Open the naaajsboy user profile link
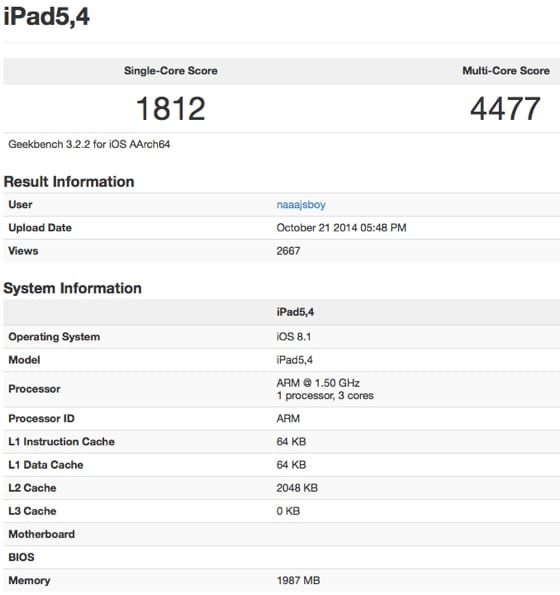This screenshot has width=560, height=595. pos(301,205)
